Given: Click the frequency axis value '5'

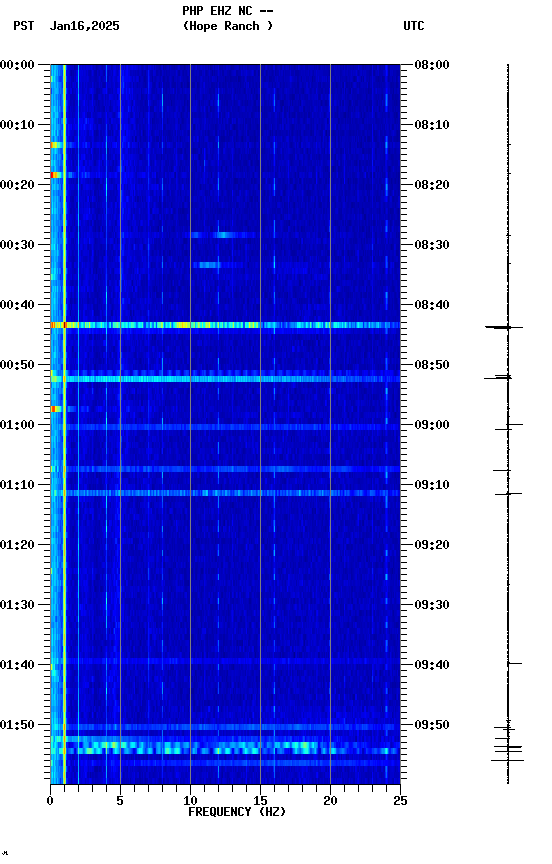Looking at the screenshot, I should 120,801.
